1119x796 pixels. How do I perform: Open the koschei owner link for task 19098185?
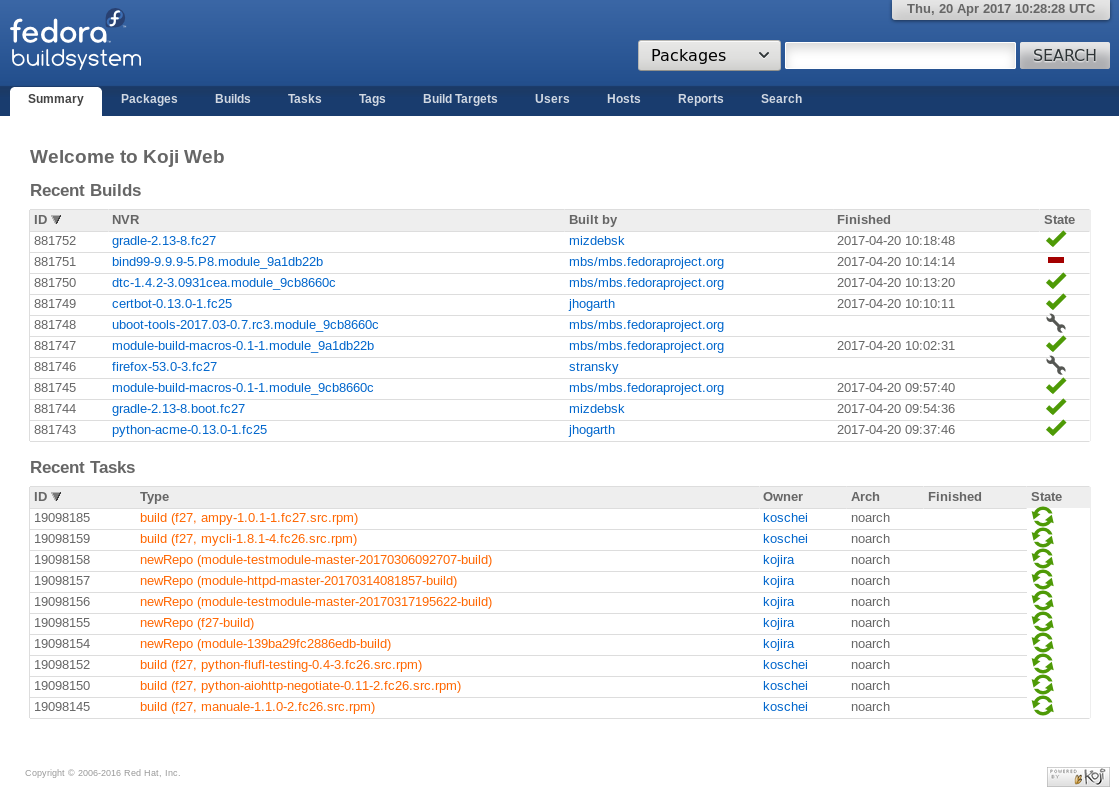(785, 518)
